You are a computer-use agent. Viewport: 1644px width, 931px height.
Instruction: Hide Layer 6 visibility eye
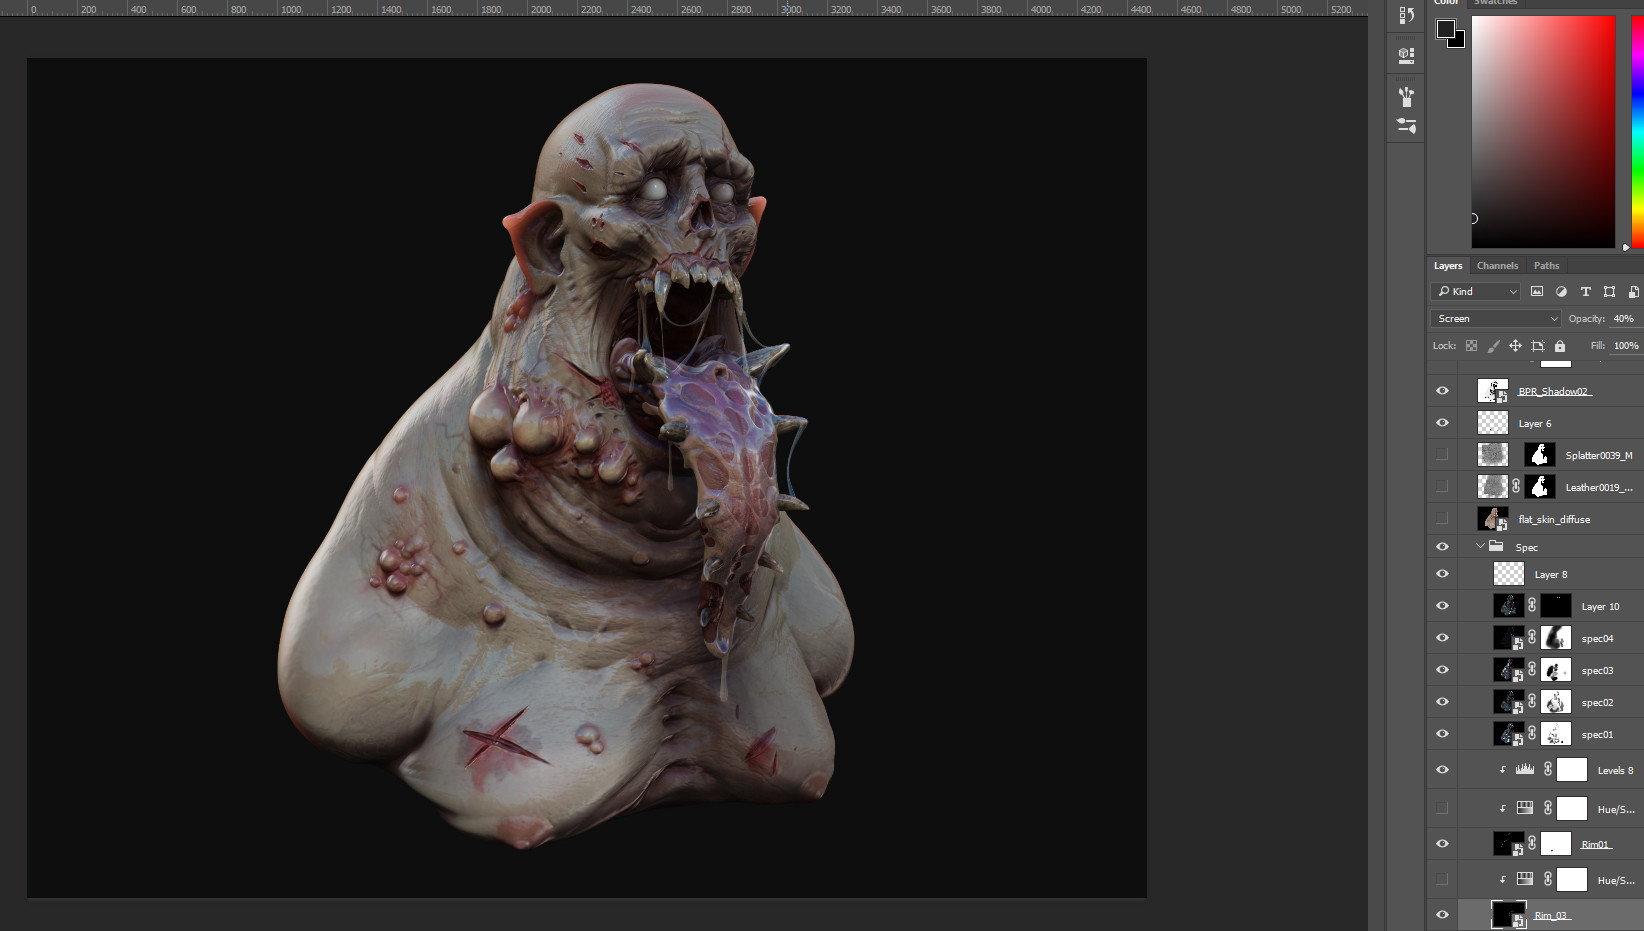tap(1442, 423)
